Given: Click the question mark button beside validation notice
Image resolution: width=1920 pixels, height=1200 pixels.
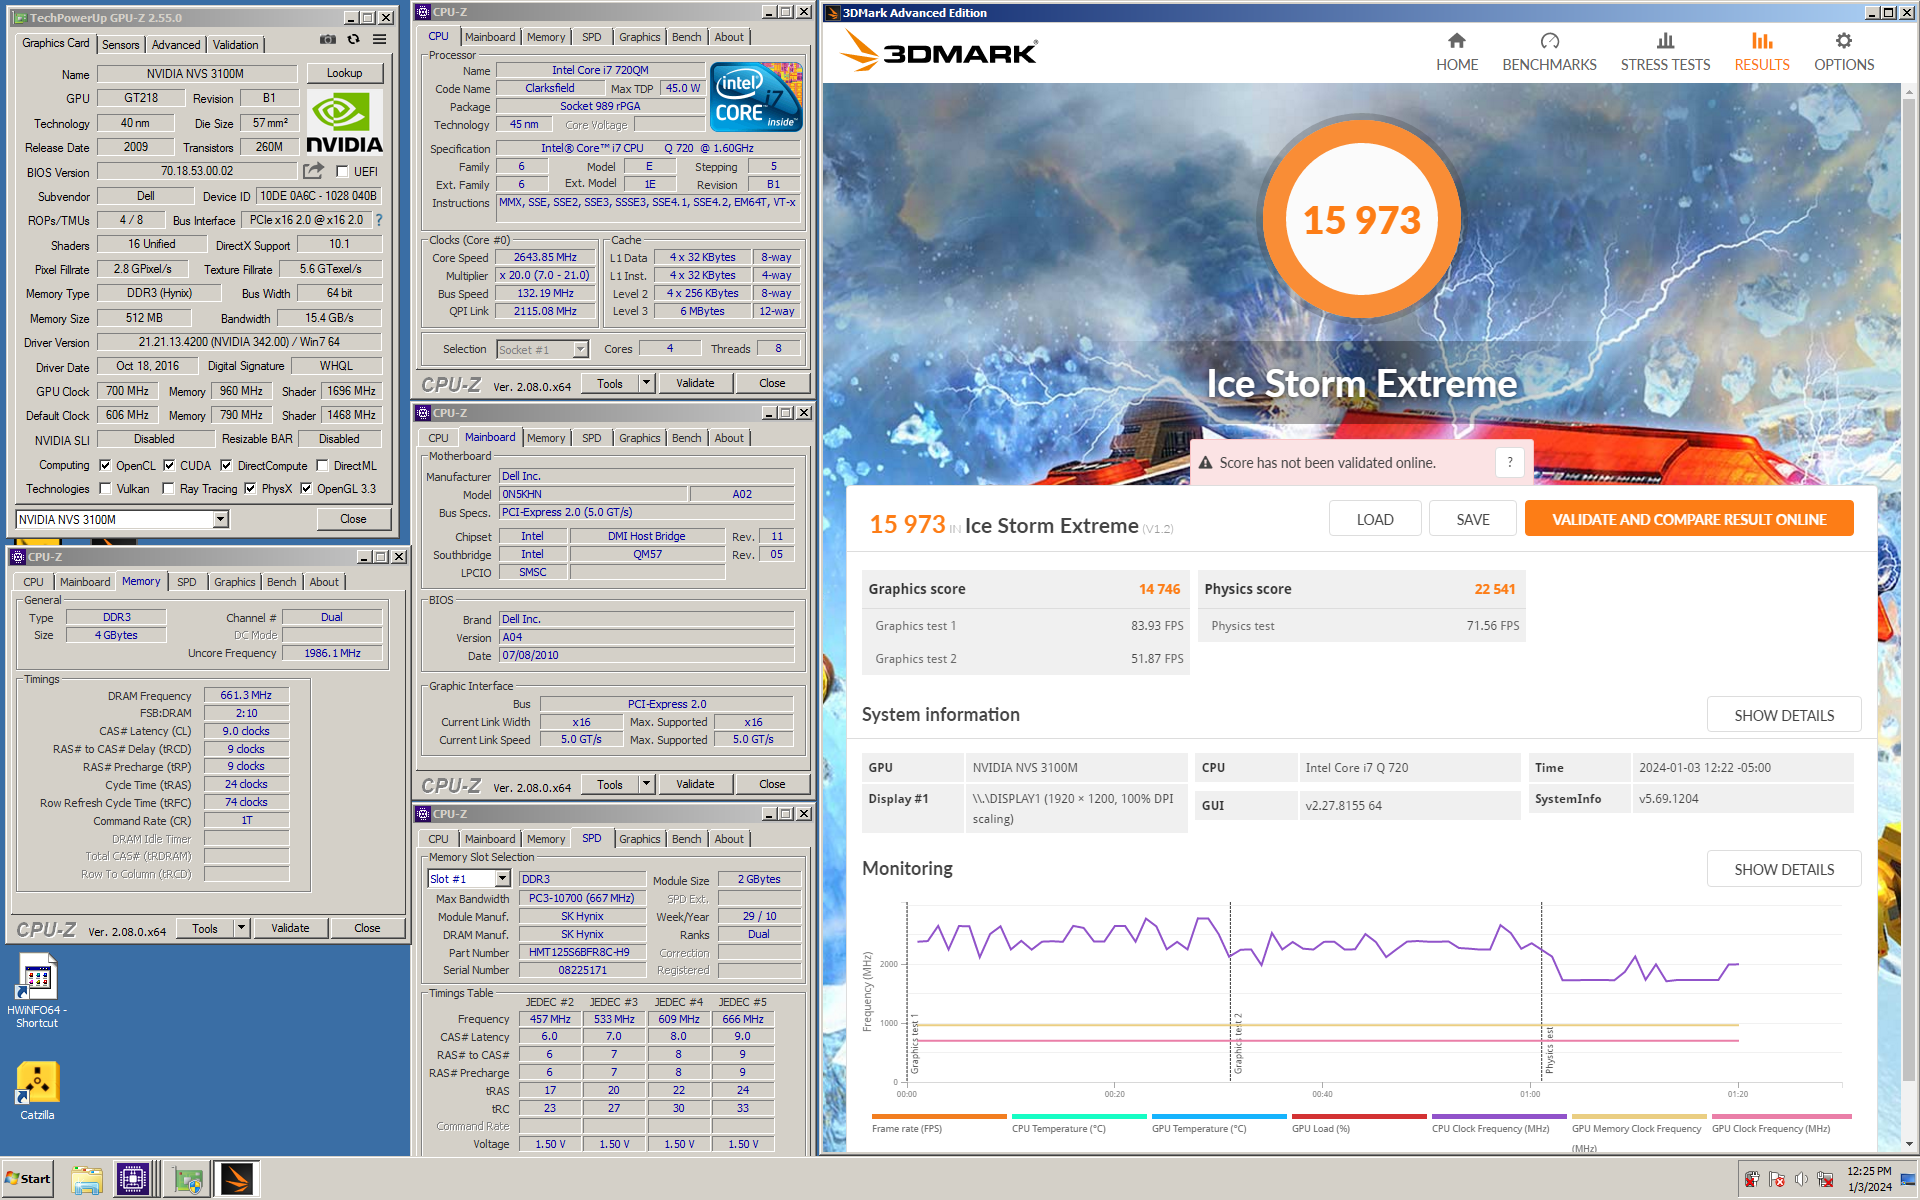Looking at the screenshot, I should point(1510,462).
